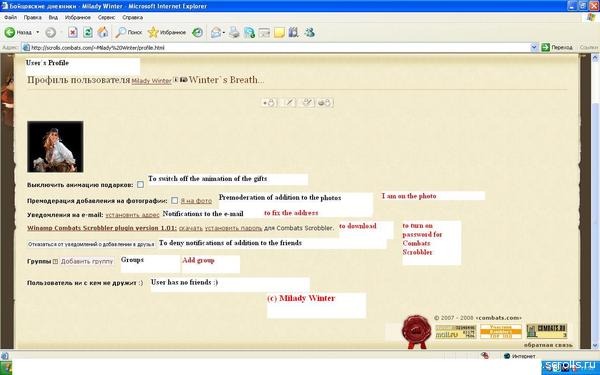Go back with the Назад button
The image size is (600, 375).
[x=18, y=33]
